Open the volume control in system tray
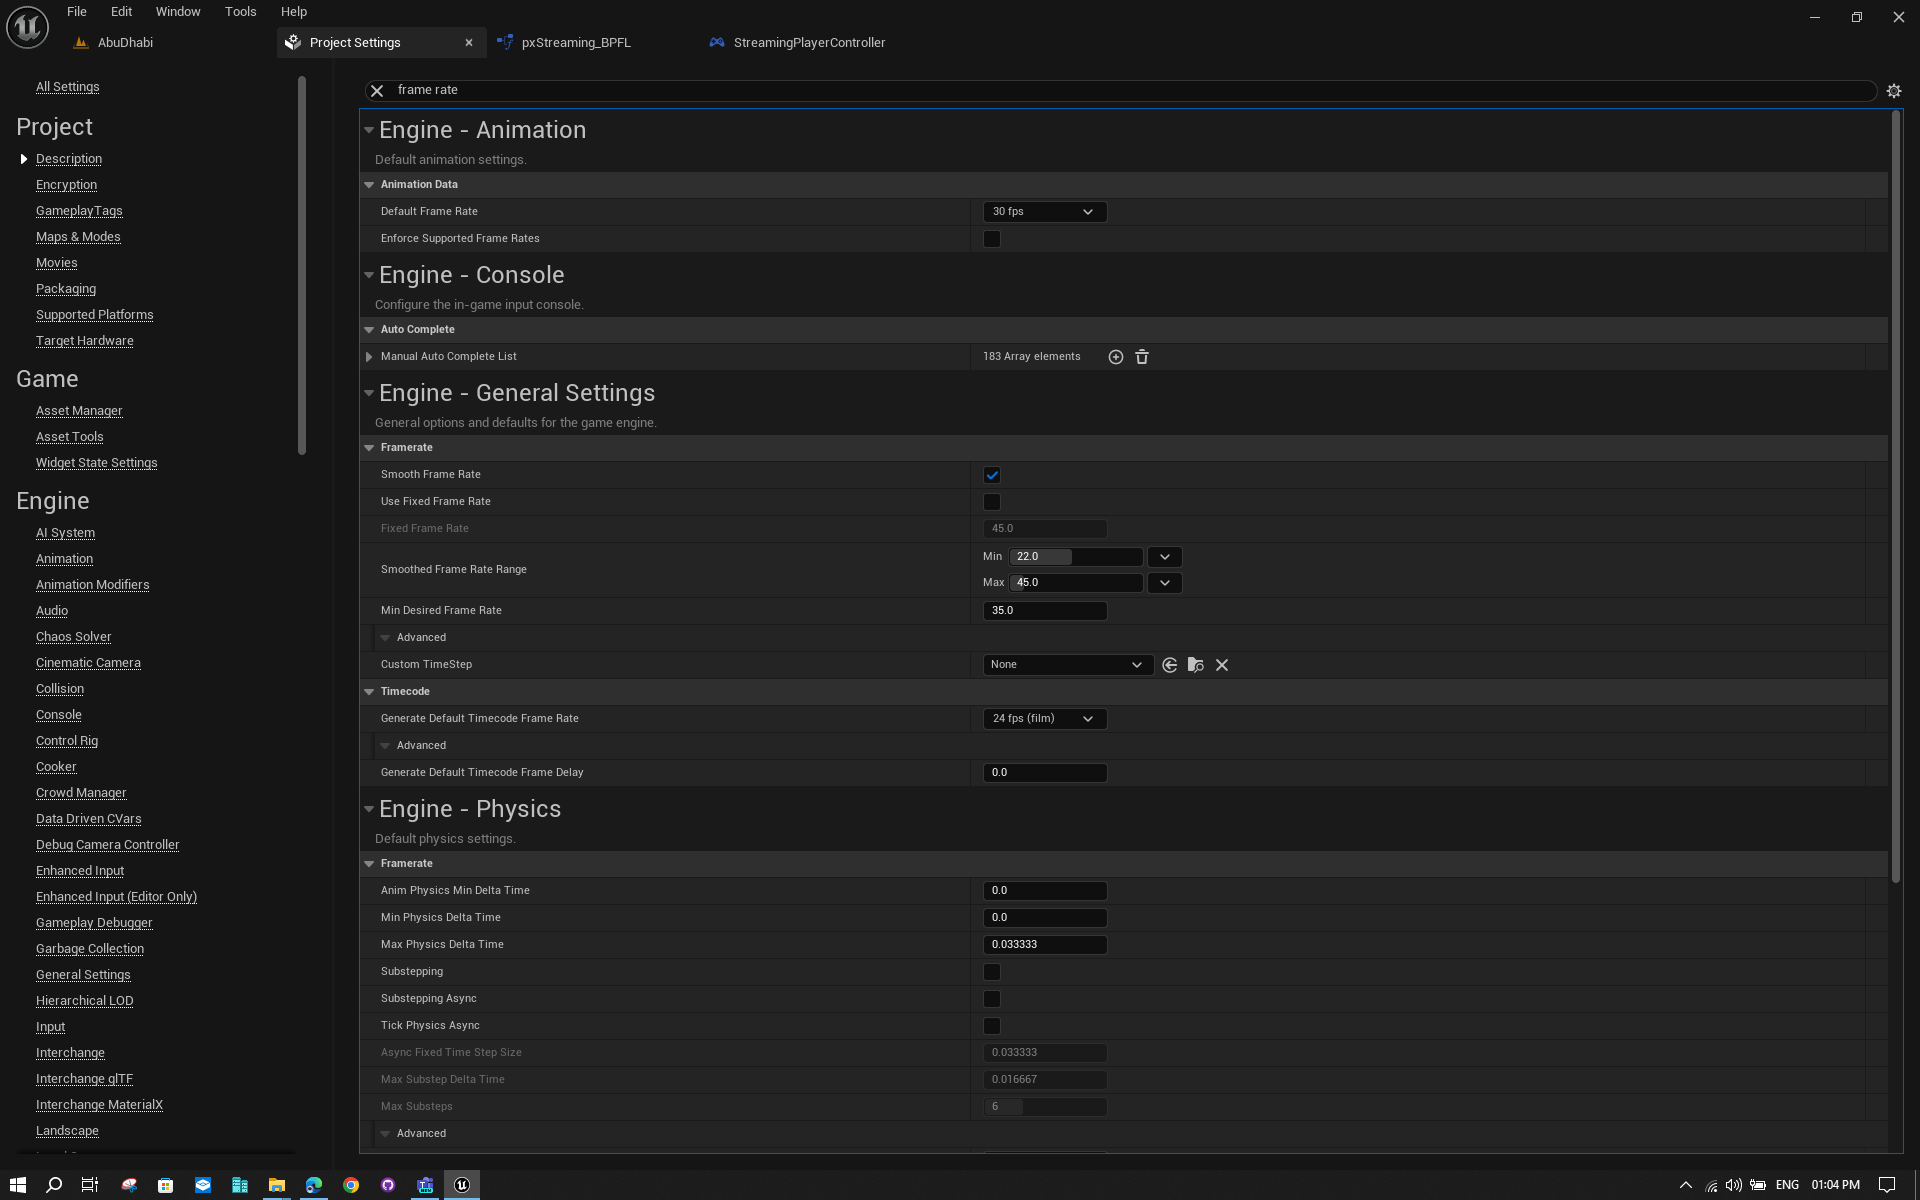 pos(1734,1185)
